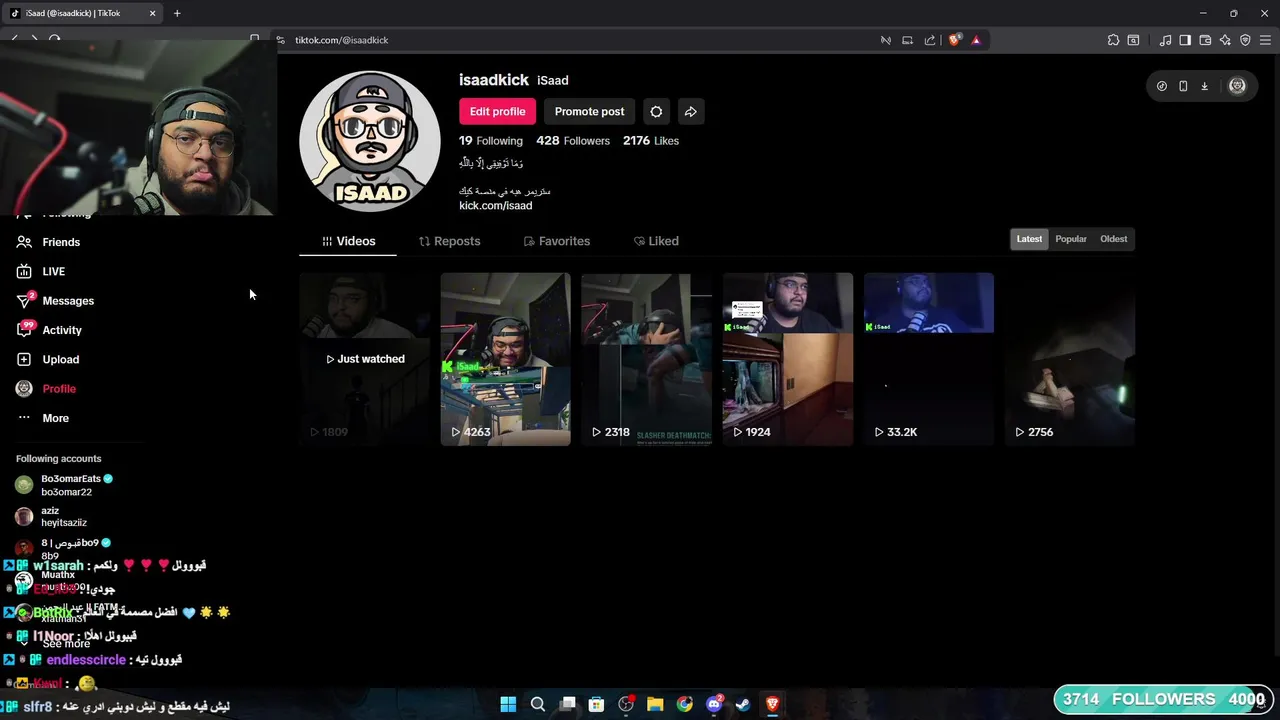Click the 2176 Likes count
The width and height of the screenshot is (1280, 720).
coord(651,141)
